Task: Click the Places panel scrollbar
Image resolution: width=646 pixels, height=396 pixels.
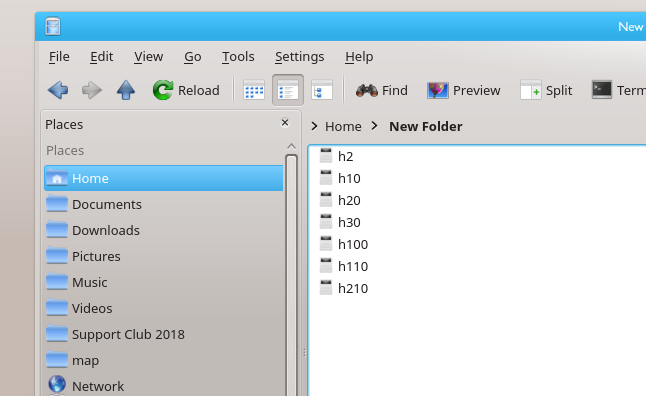Action: pyautogui.click(x=291, y=275)
